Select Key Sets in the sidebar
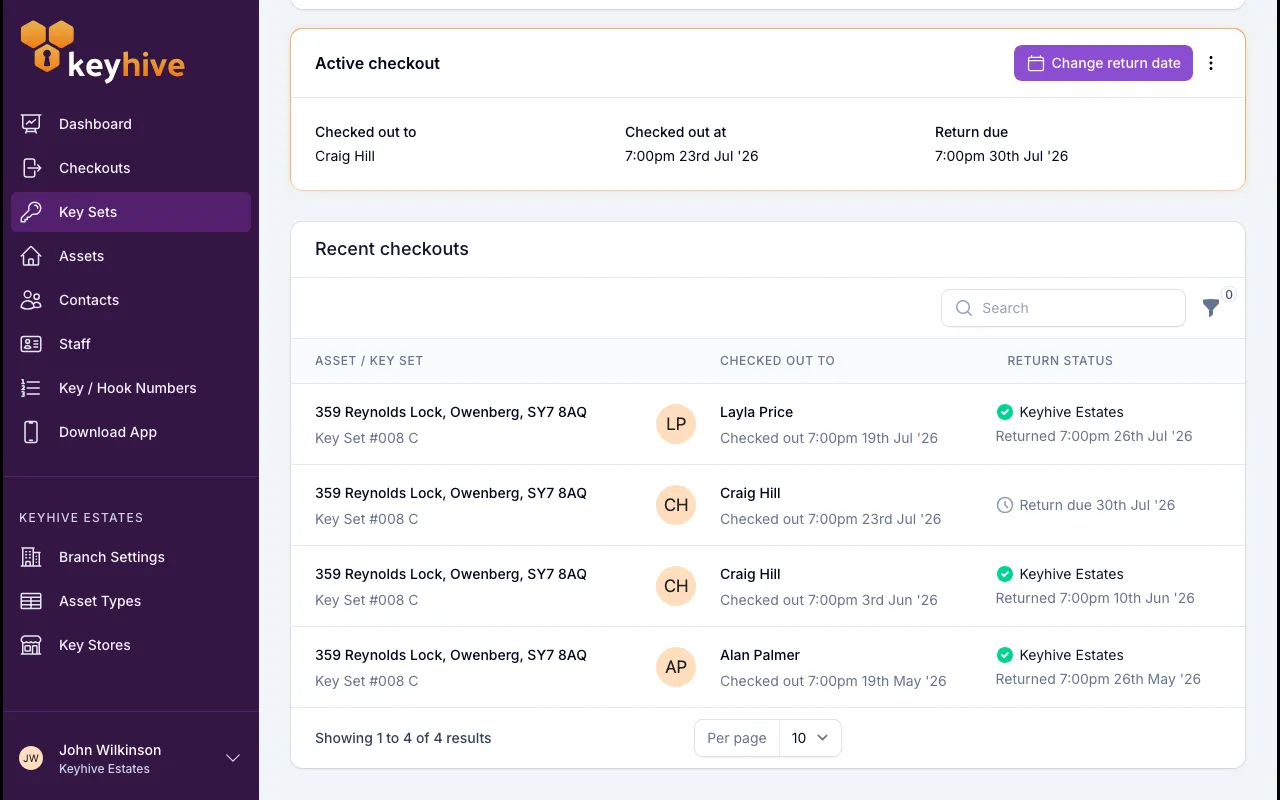The width and height of the screenshot is (1280, 800). point(131,212)
